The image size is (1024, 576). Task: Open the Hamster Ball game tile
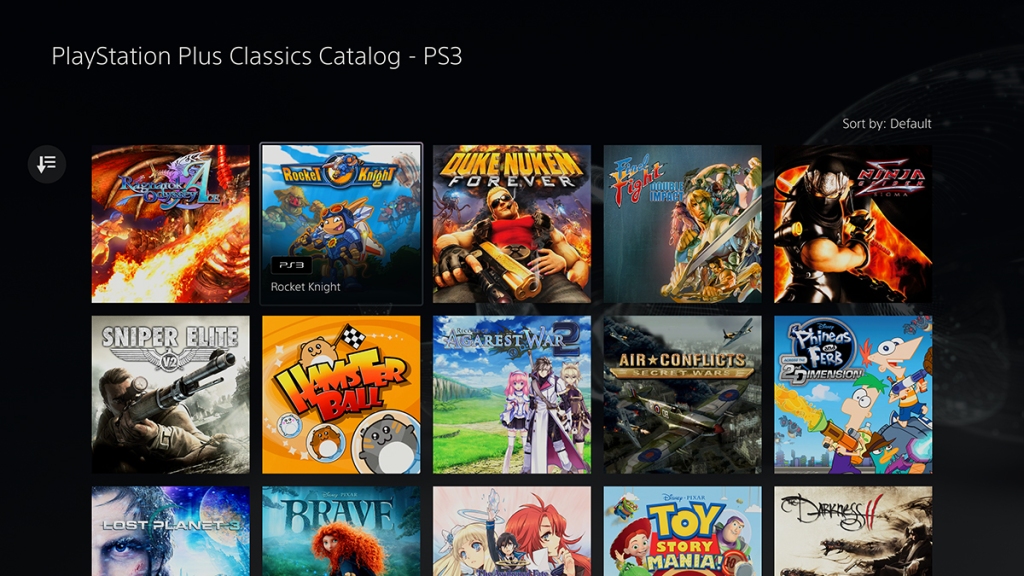(341, 394)
